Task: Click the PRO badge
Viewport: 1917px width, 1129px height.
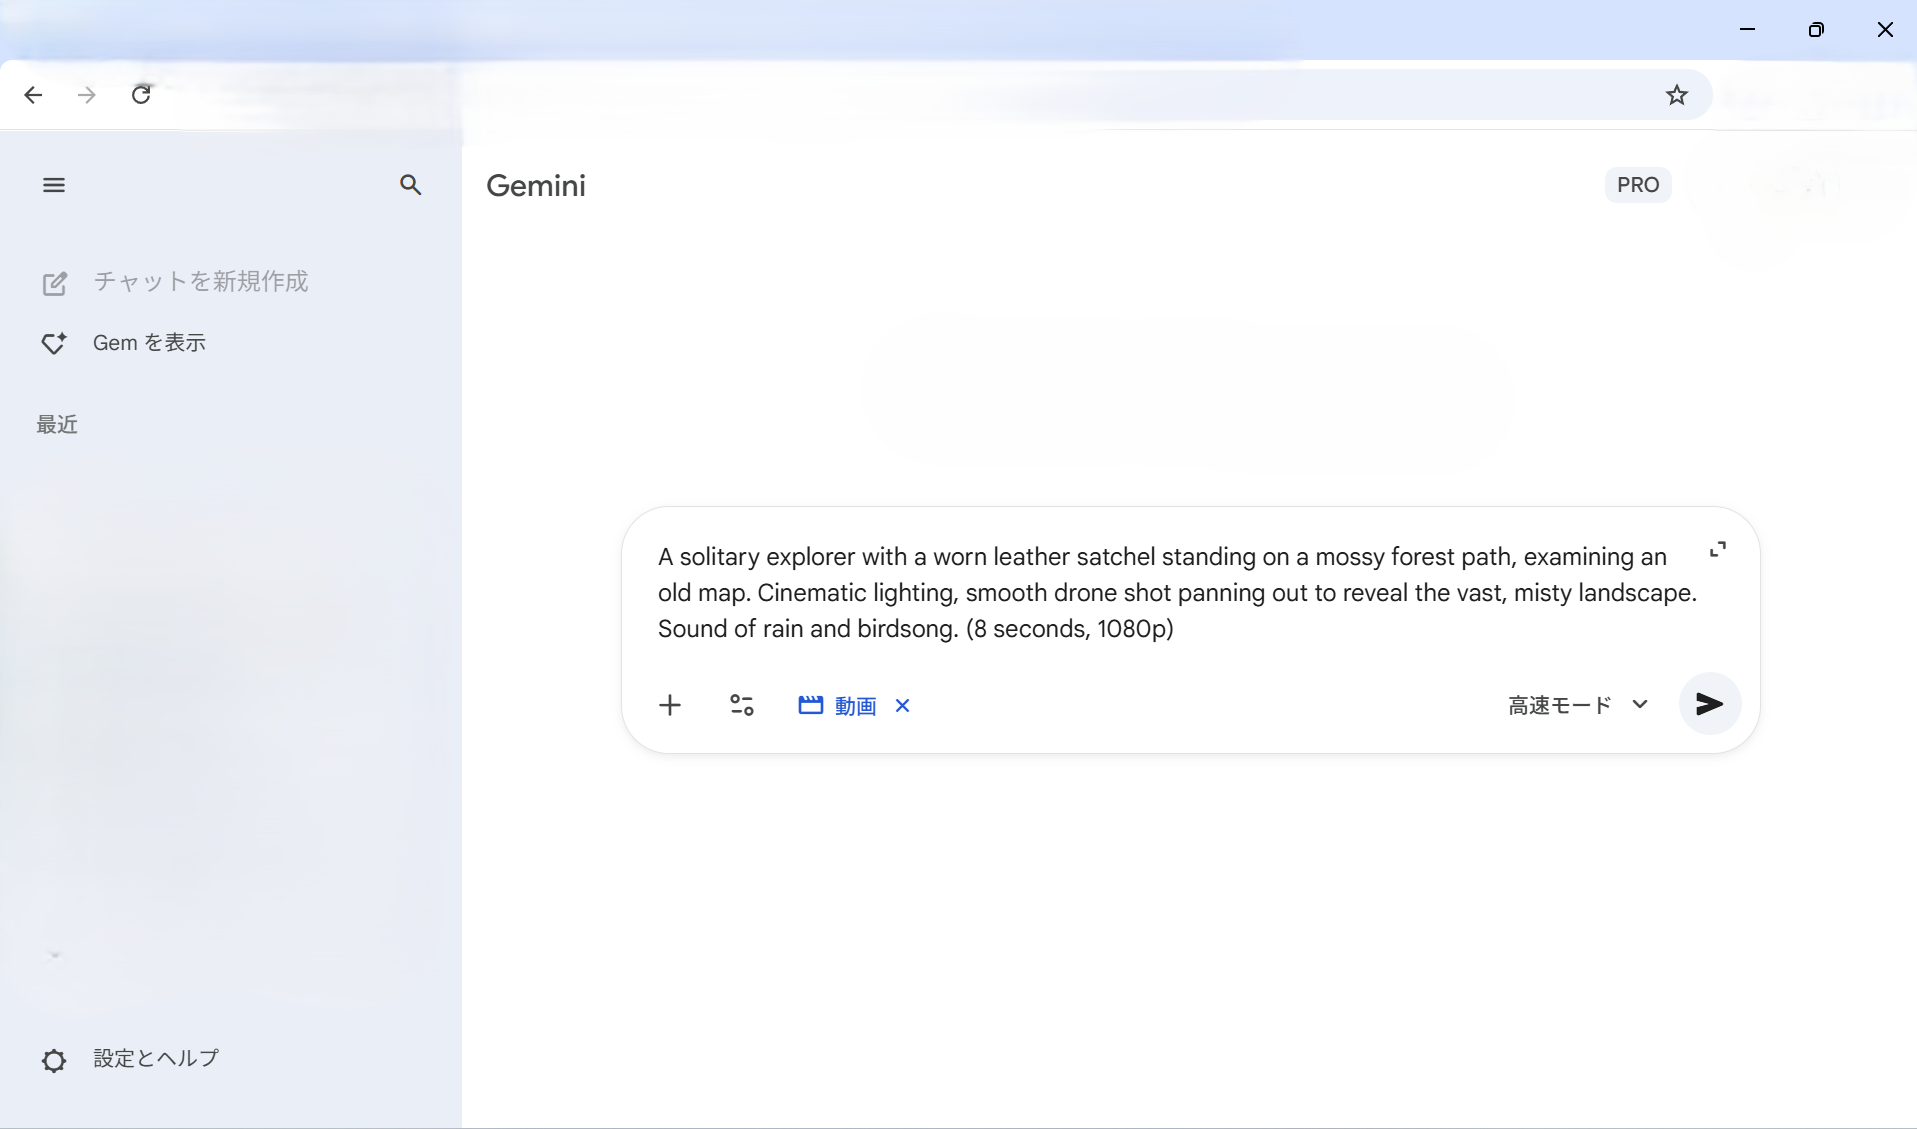Action: coord(1638,185)
